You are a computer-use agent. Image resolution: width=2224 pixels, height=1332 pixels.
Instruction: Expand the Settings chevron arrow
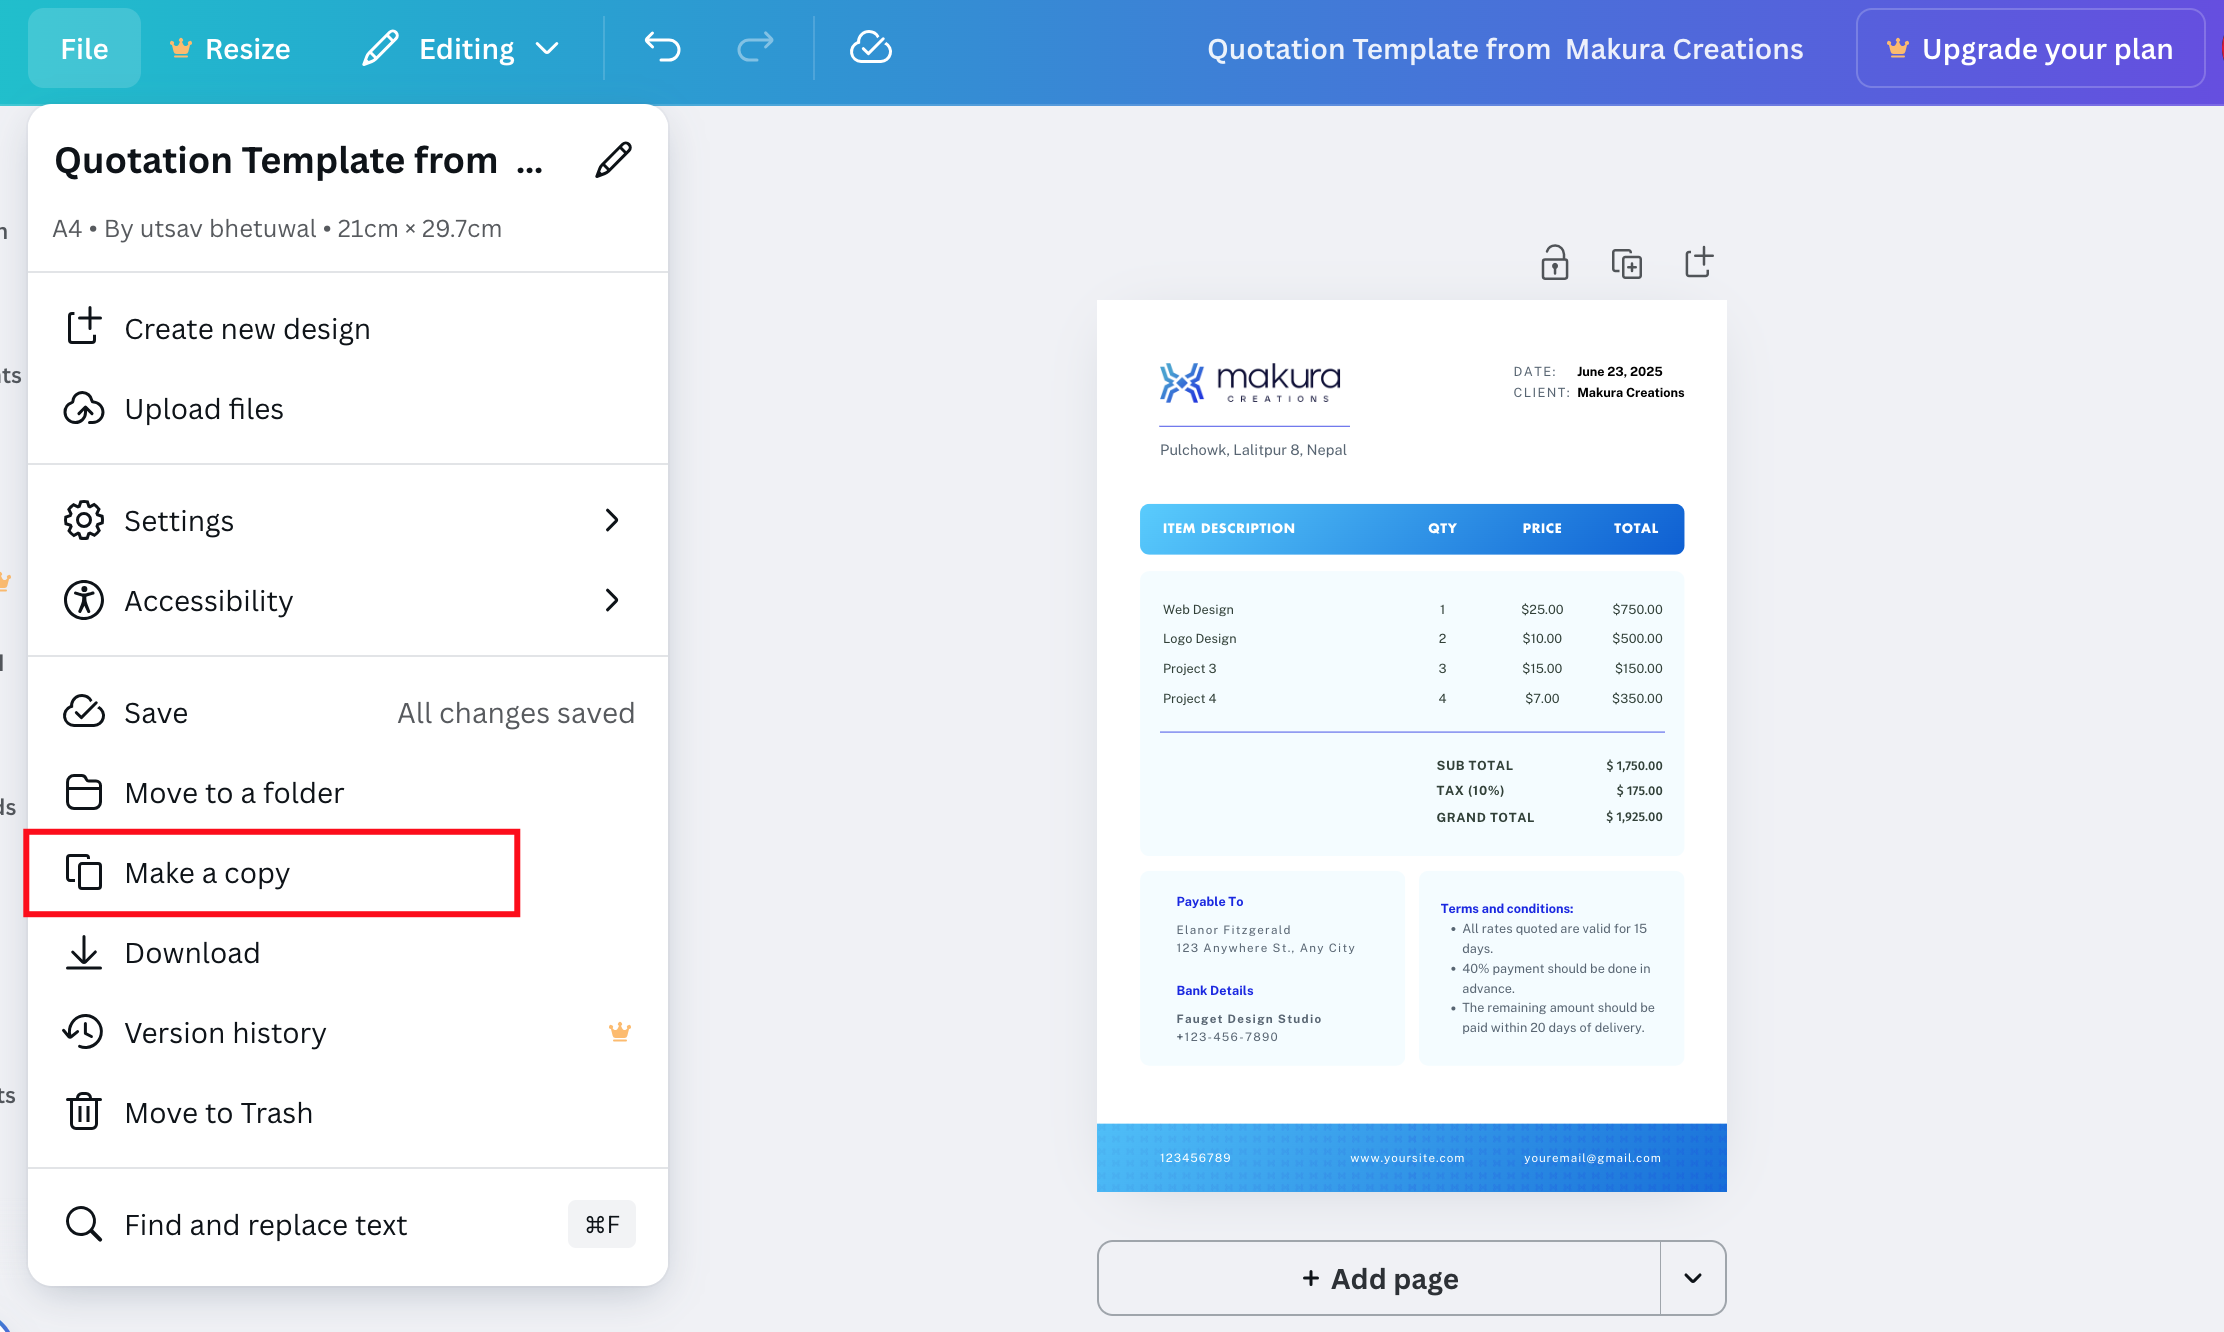tap(612, 520)
